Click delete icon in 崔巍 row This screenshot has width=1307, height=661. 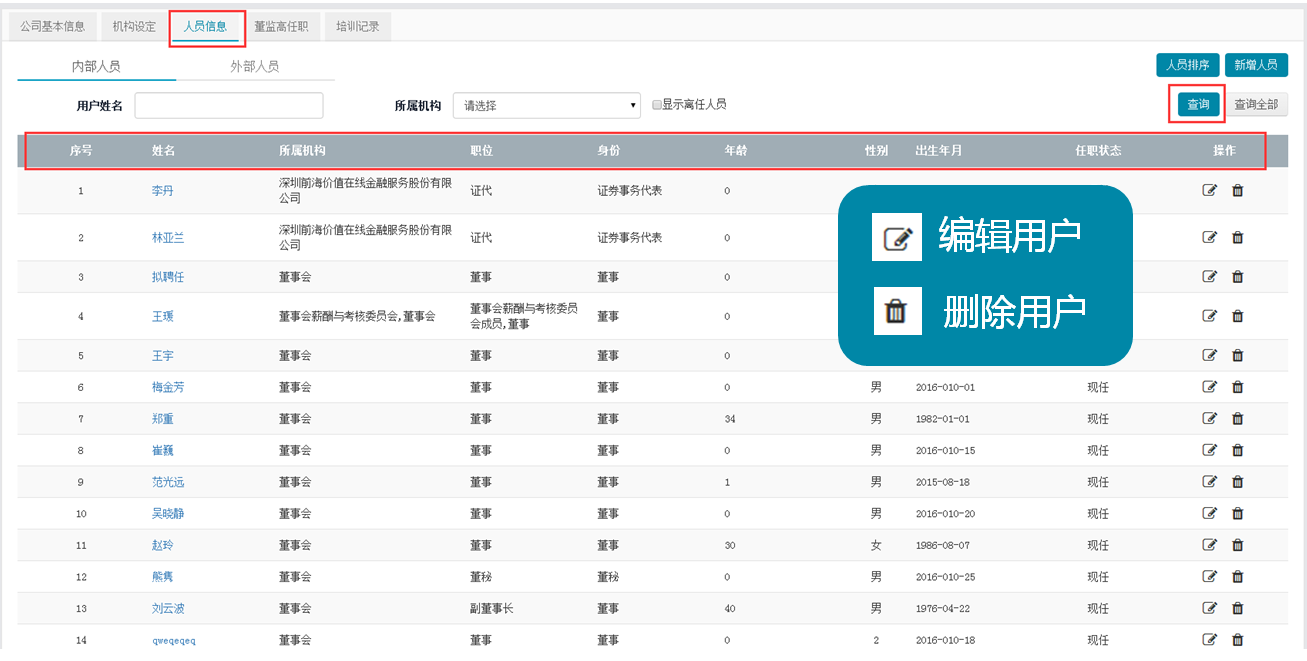coord(1237,450)
